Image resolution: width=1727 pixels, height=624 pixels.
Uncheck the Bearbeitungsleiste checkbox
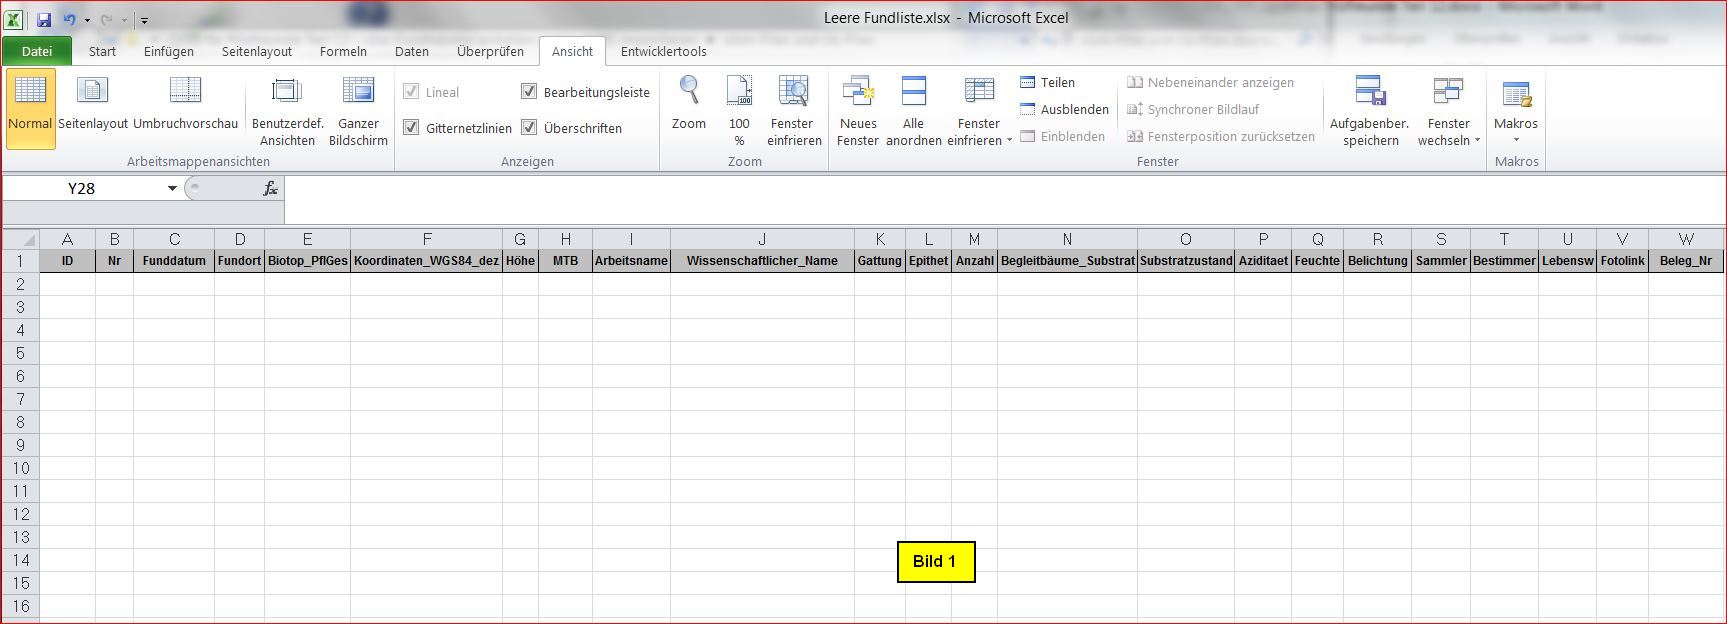[529, 92]
